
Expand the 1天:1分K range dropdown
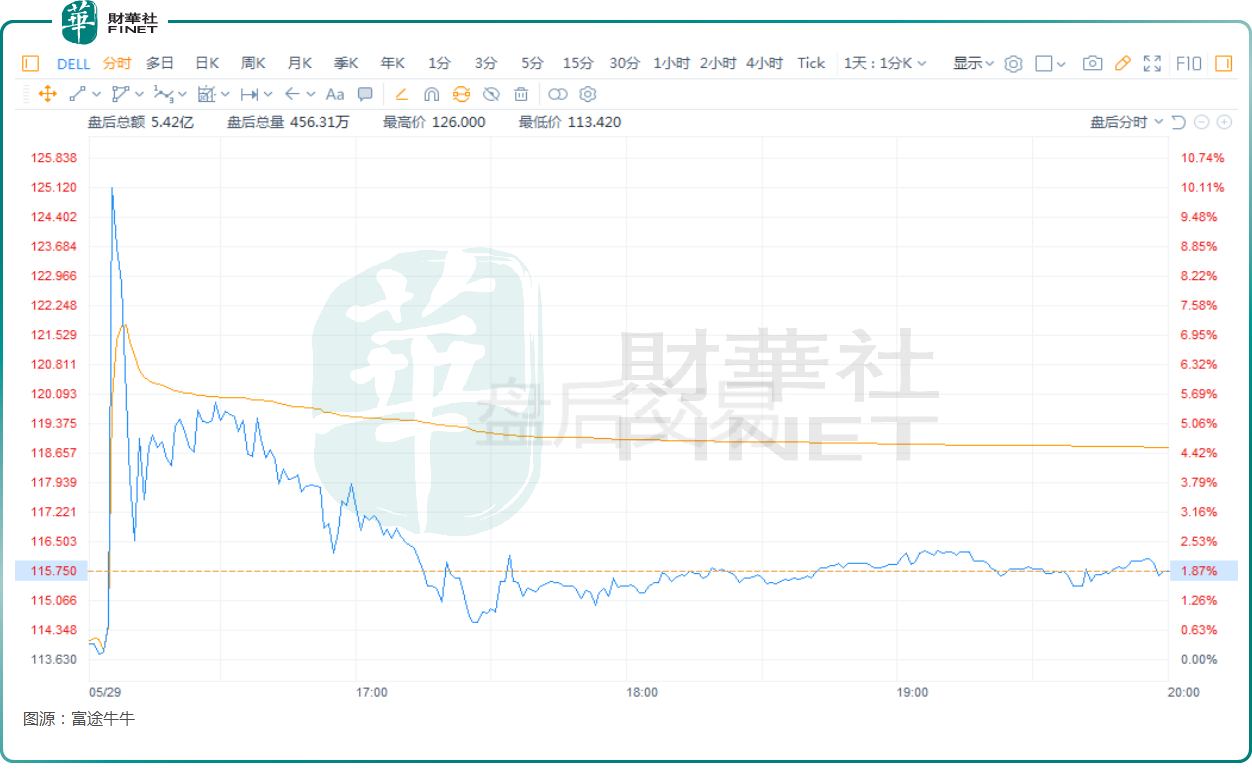[885, 63]
